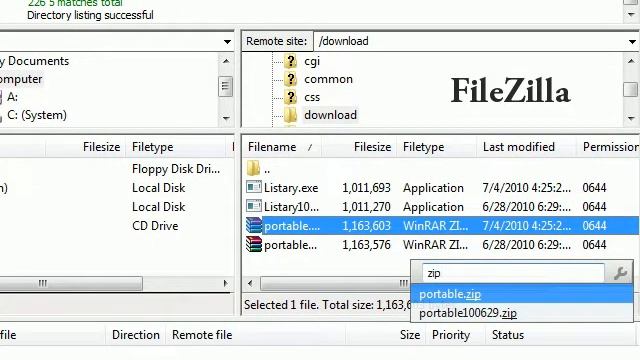Sort remote files by Last modified column
Viewport: 640px width, 360px height.
click(527, 147)
